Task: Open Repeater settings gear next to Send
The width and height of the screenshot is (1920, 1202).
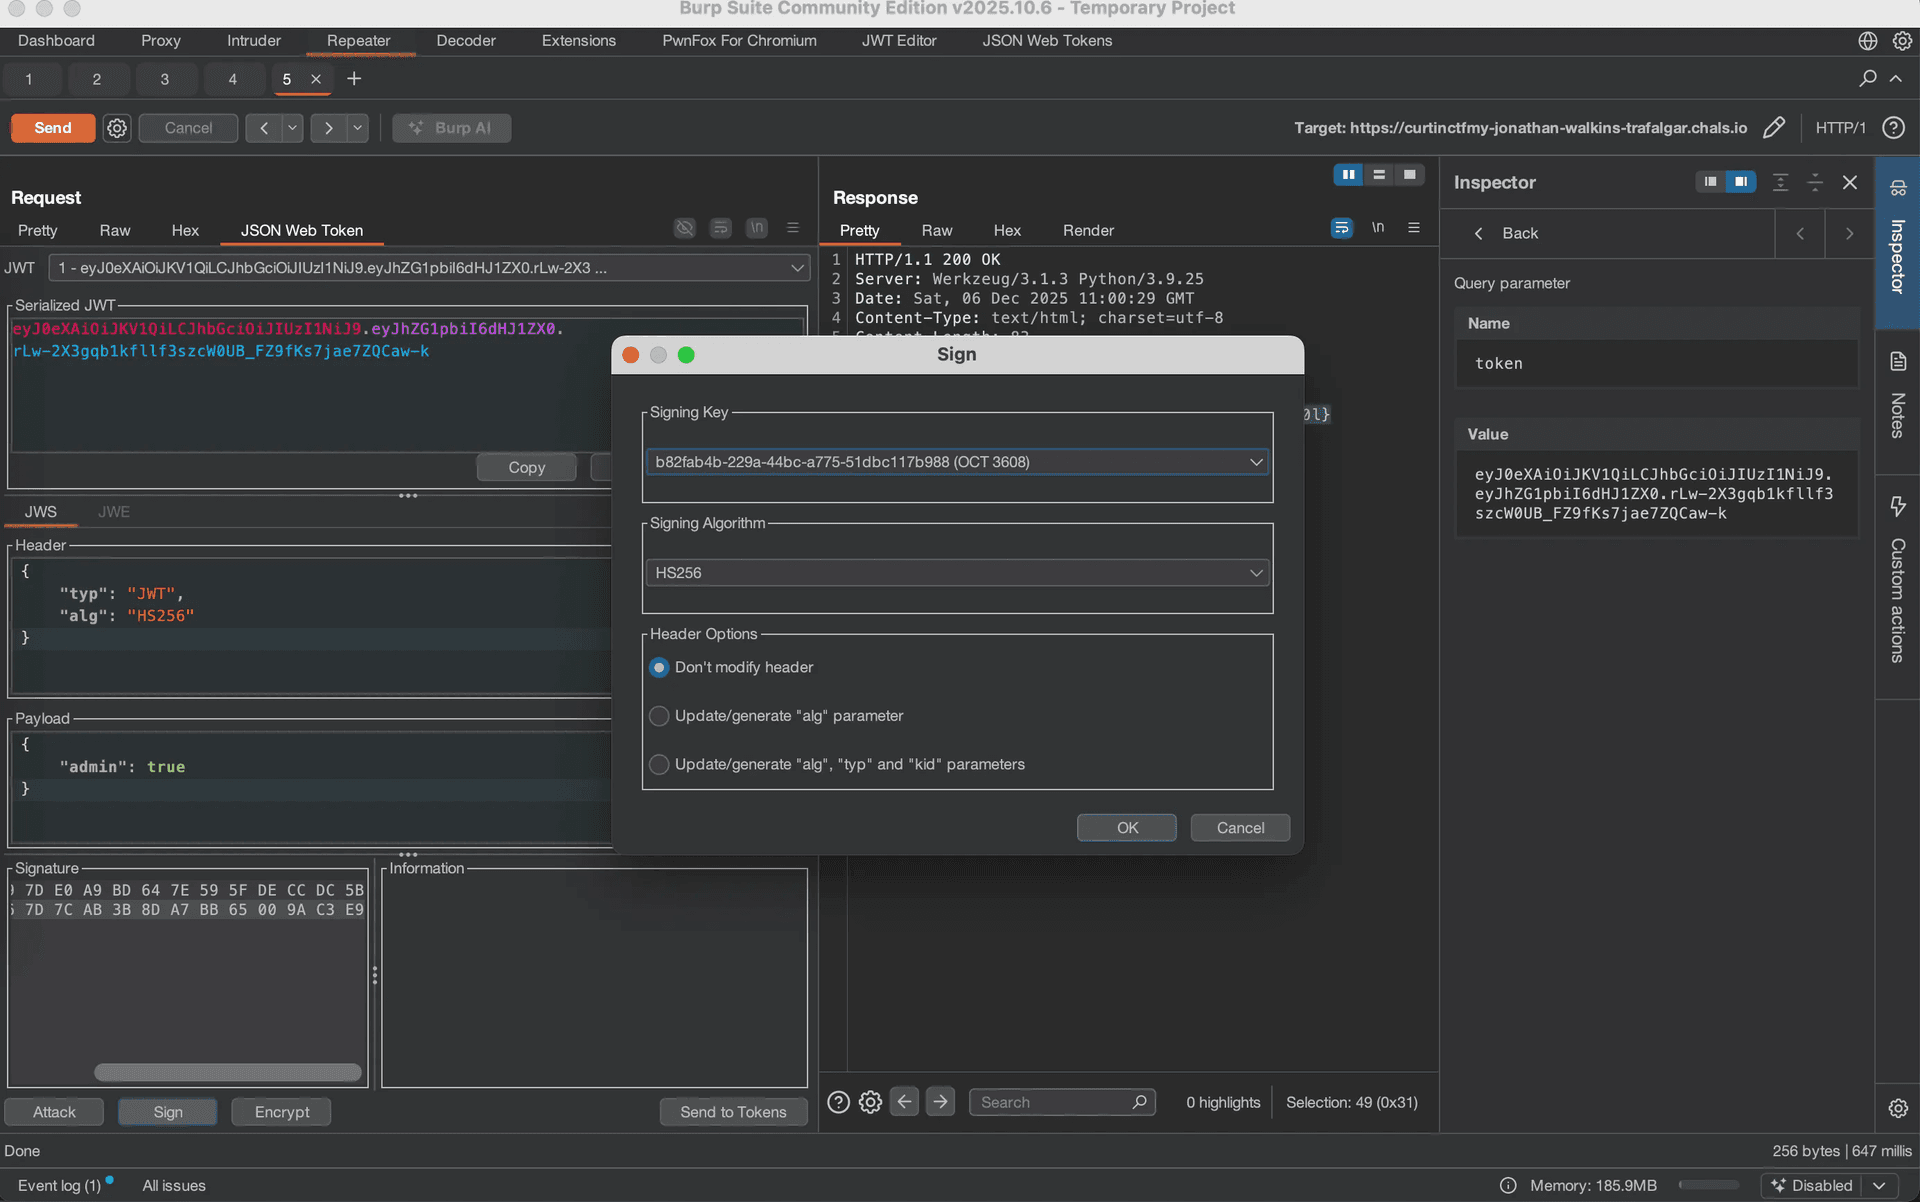Action: point(117,128)
